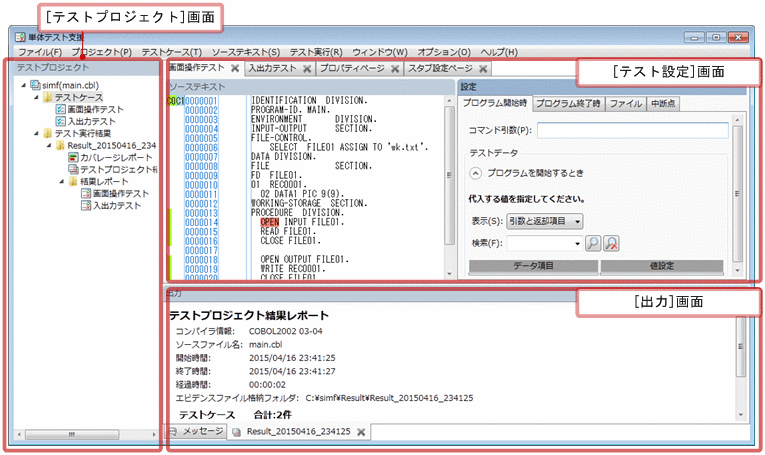Collapse the simf(main.cbl) tree node
The image size is (765, 455).
pyautogui.click(x=24, y=85)
